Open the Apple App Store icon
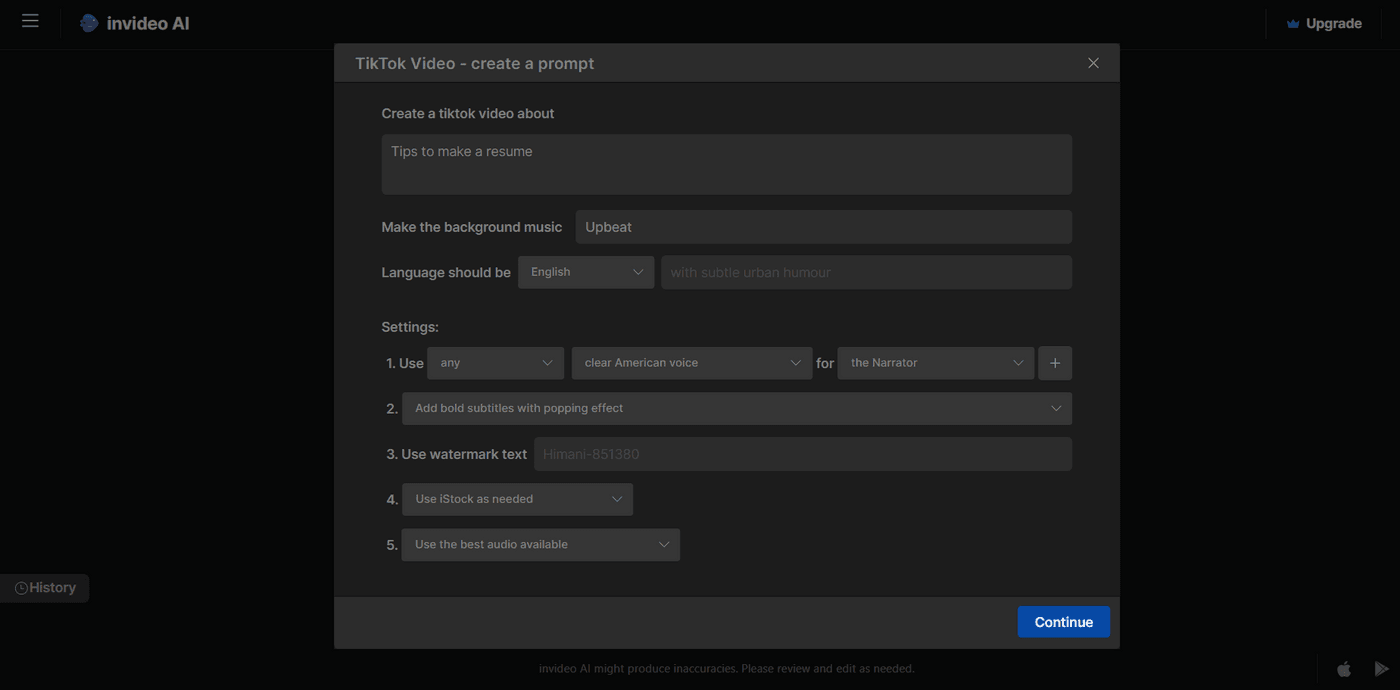 (x=1344, y=668)
